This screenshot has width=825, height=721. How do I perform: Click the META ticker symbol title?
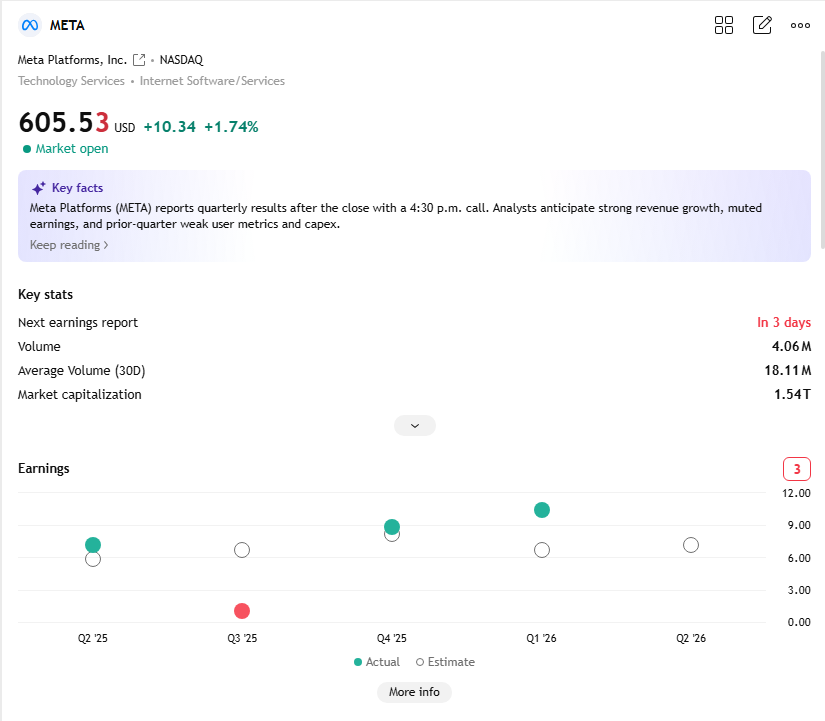(x=67, y=25)
